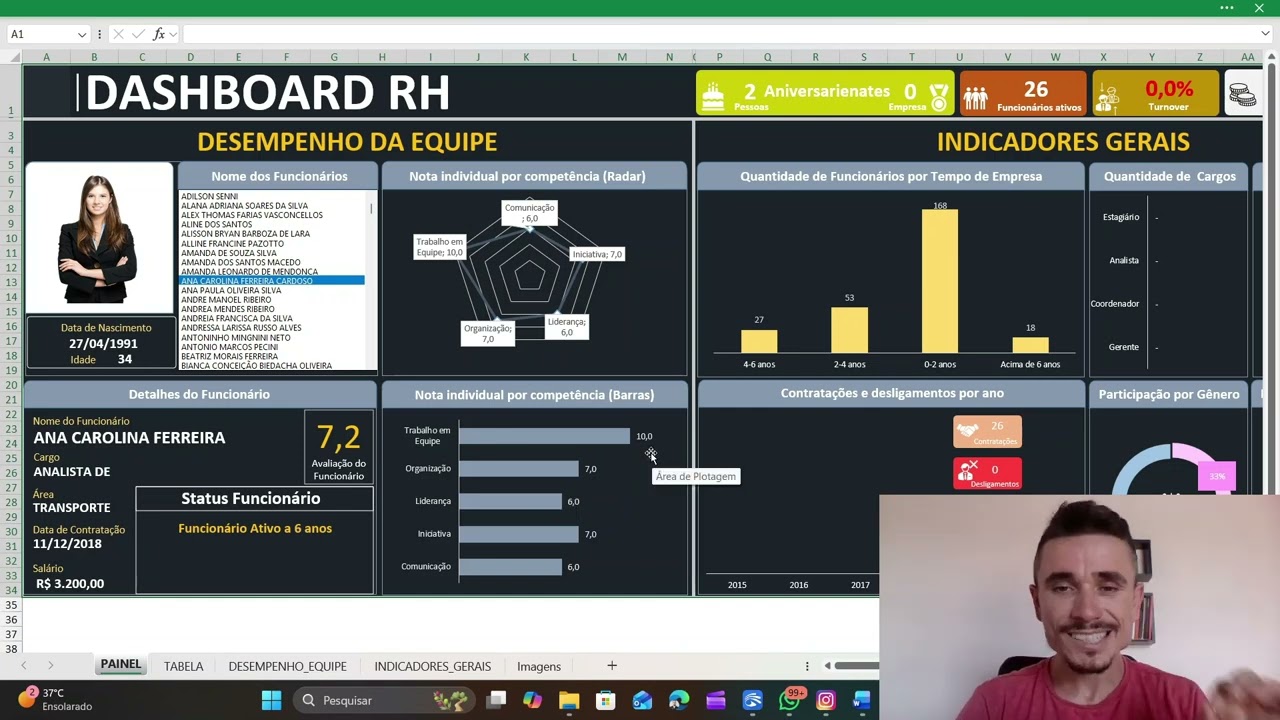Select column header M
This screenshot has height=720, width=1280.
pyautogui.click(x=621, y=57)
